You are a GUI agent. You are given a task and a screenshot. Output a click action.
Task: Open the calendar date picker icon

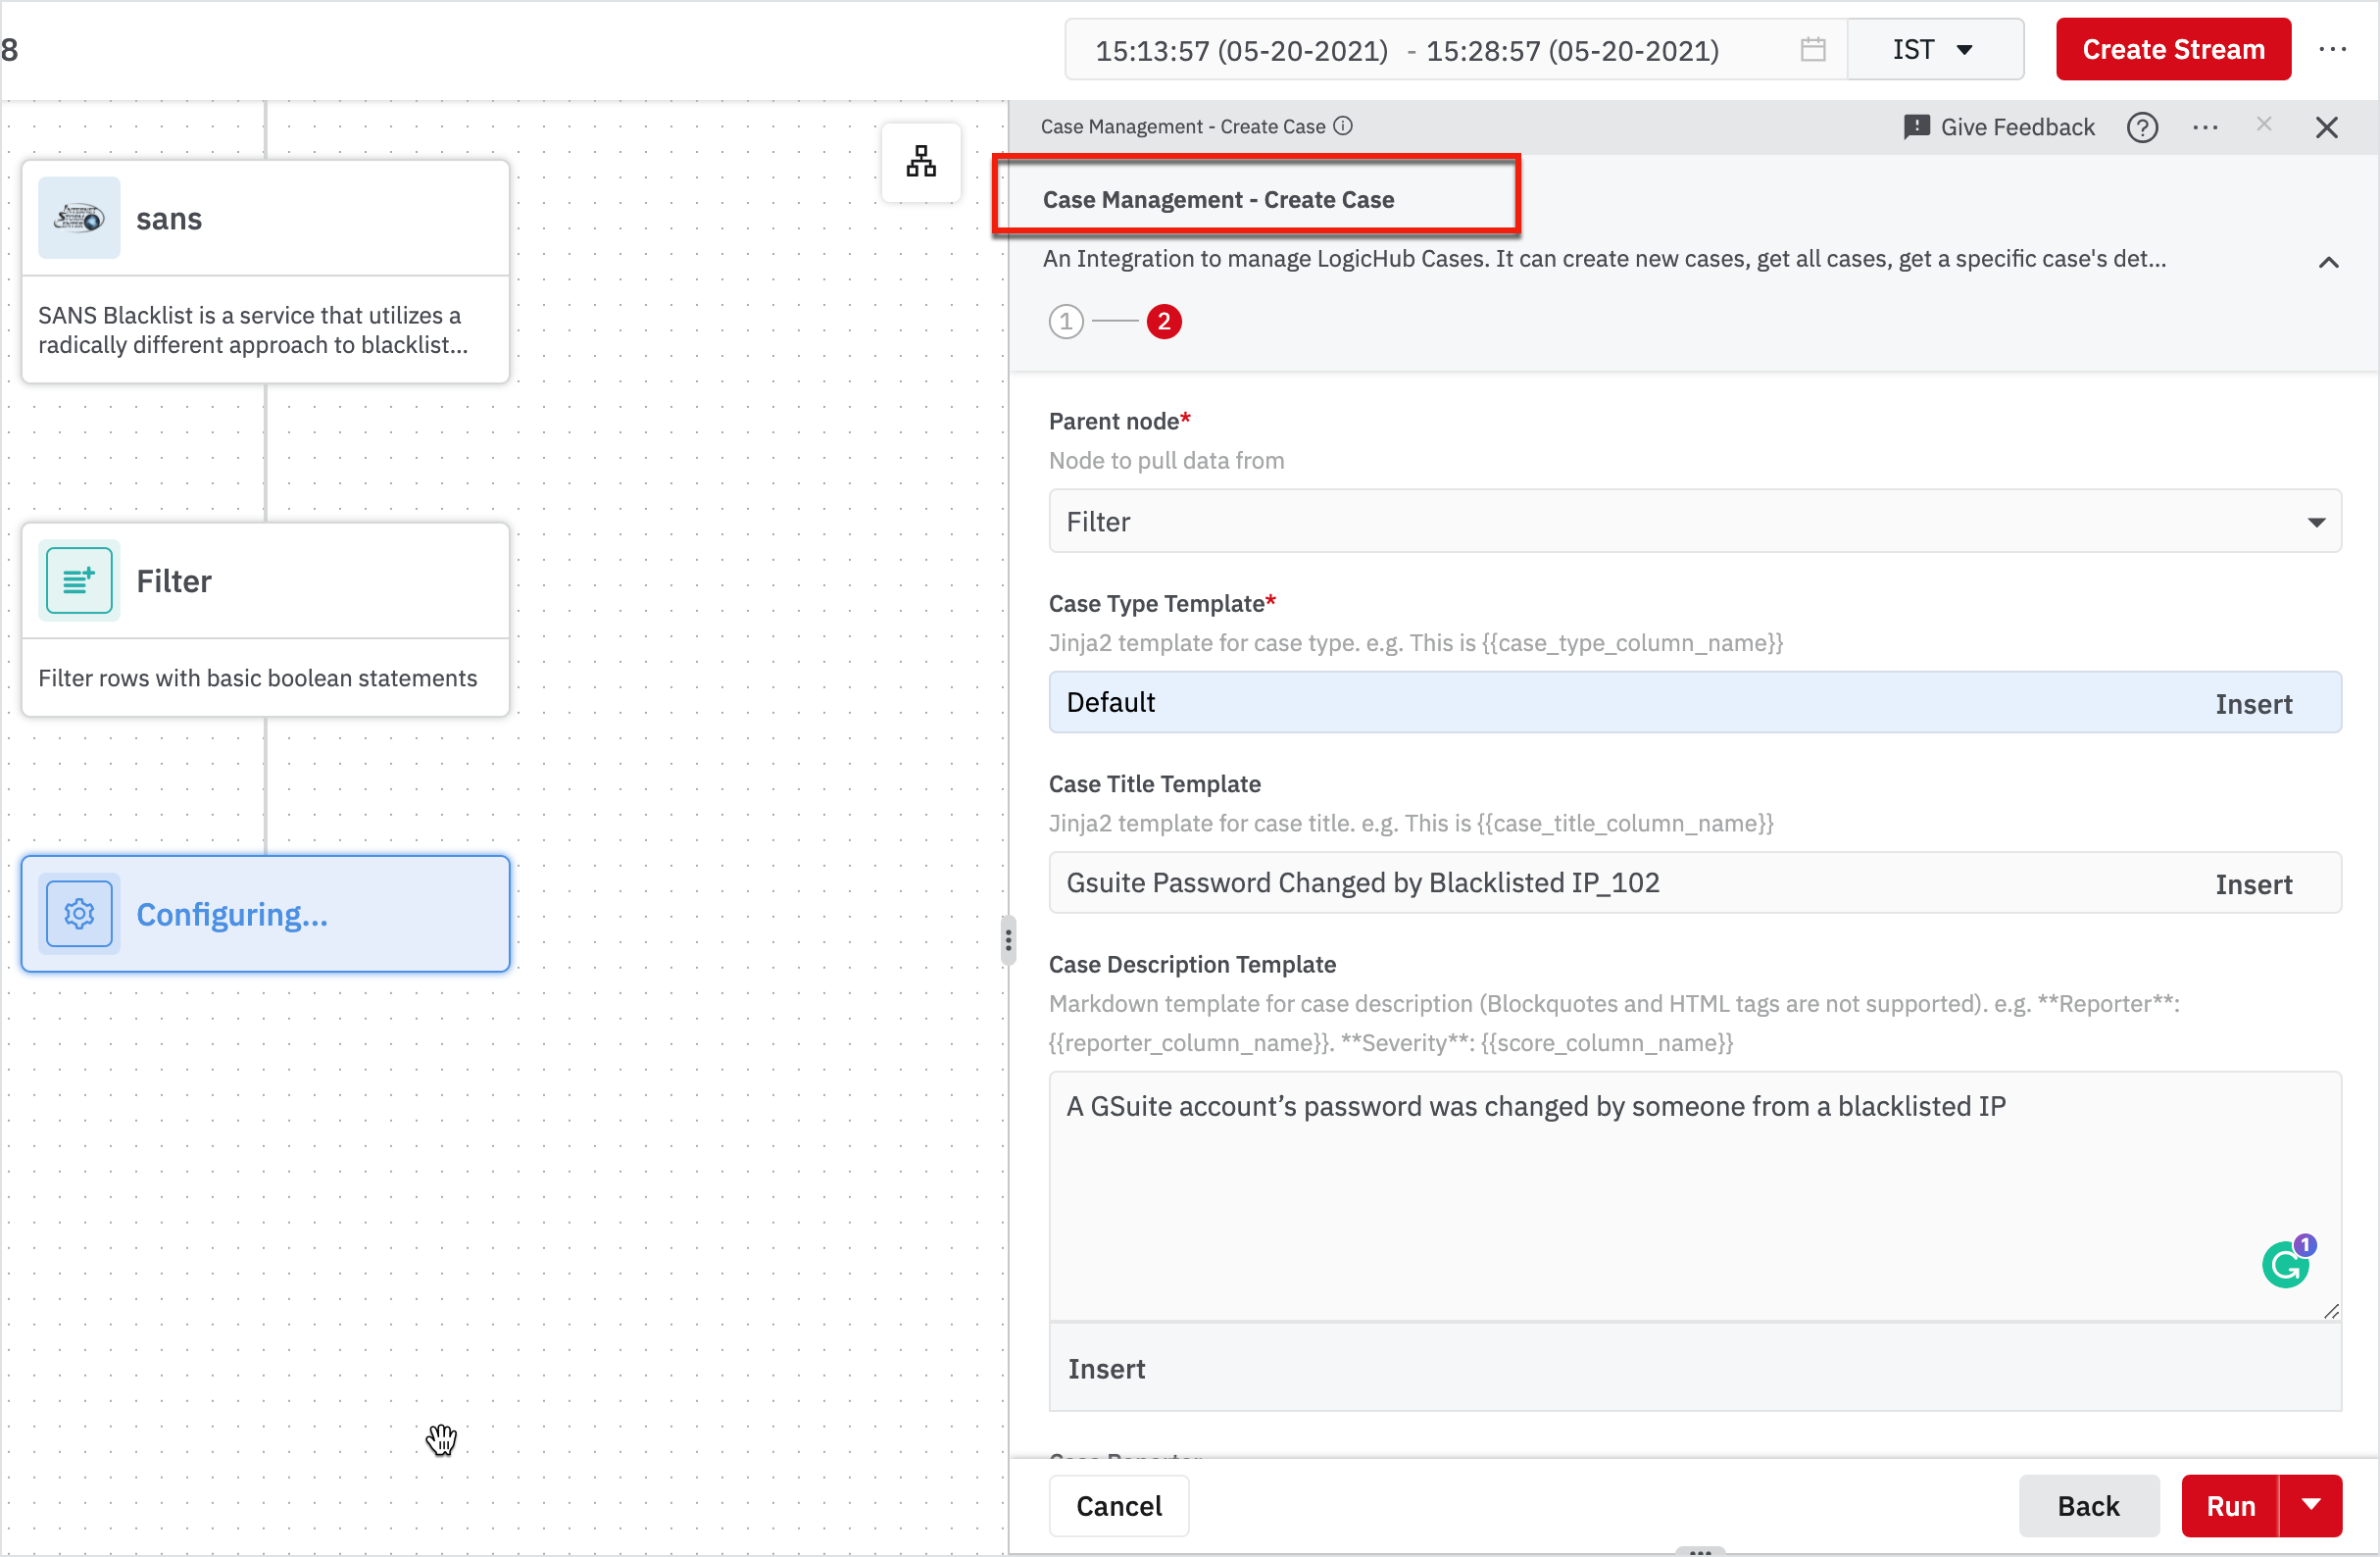click(1812, 49)
